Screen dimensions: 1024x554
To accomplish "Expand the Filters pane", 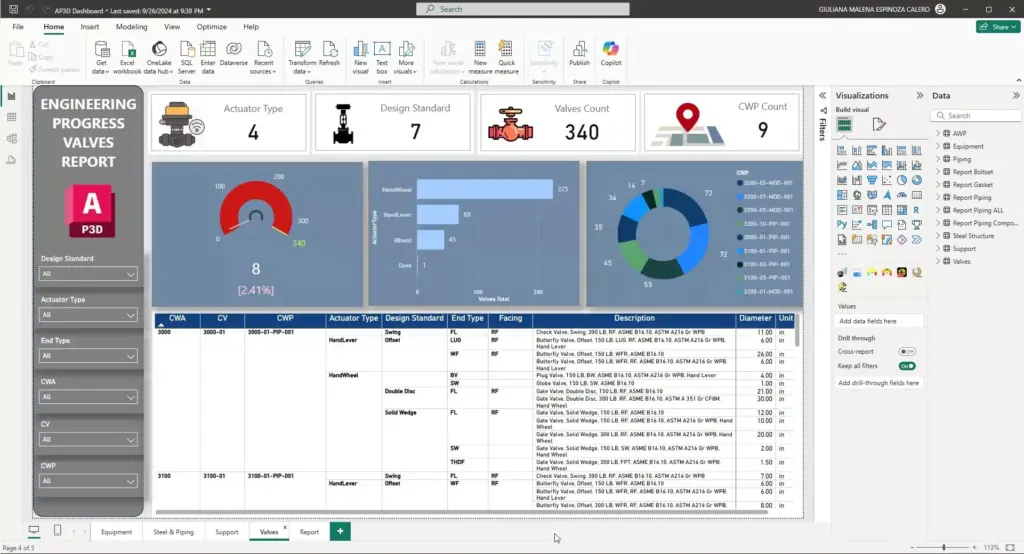I will click(823, 95).
